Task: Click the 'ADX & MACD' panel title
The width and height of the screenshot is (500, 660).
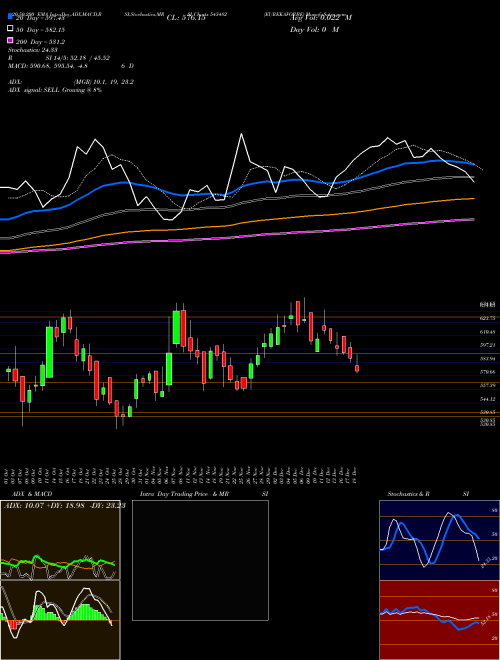Action: [x=32, y=494]
